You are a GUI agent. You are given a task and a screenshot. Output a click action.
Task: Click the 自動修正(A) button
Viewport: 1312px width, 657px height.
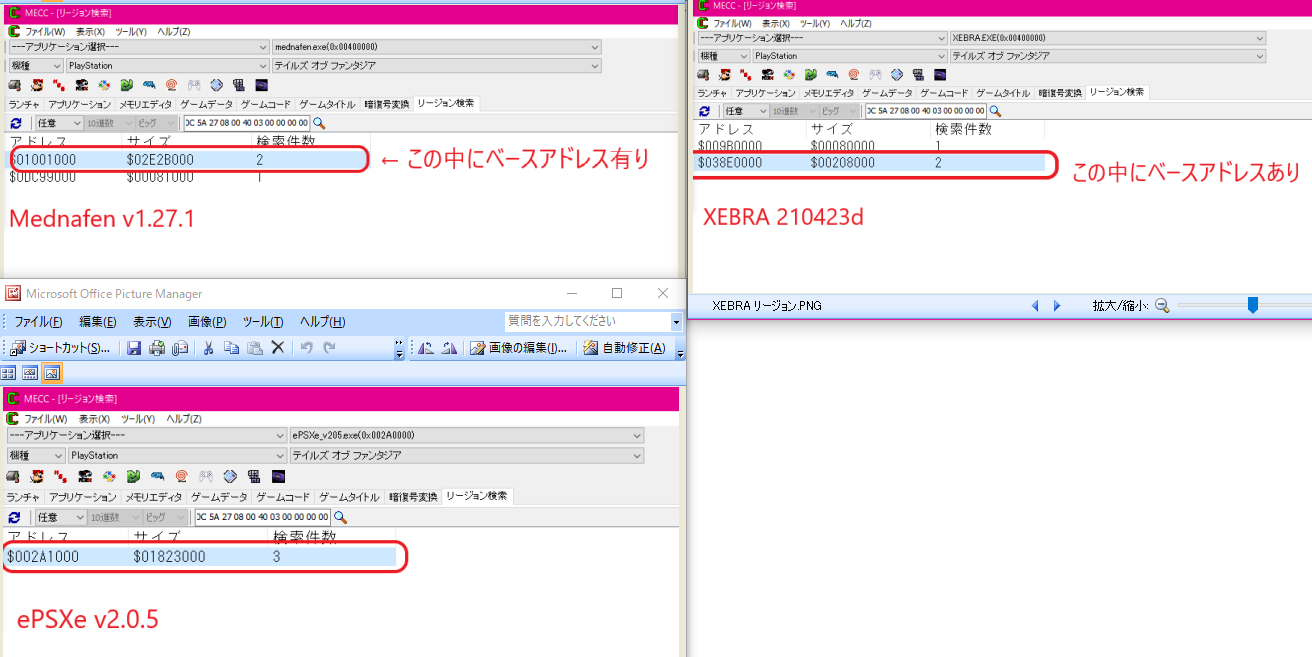(626, 348)
